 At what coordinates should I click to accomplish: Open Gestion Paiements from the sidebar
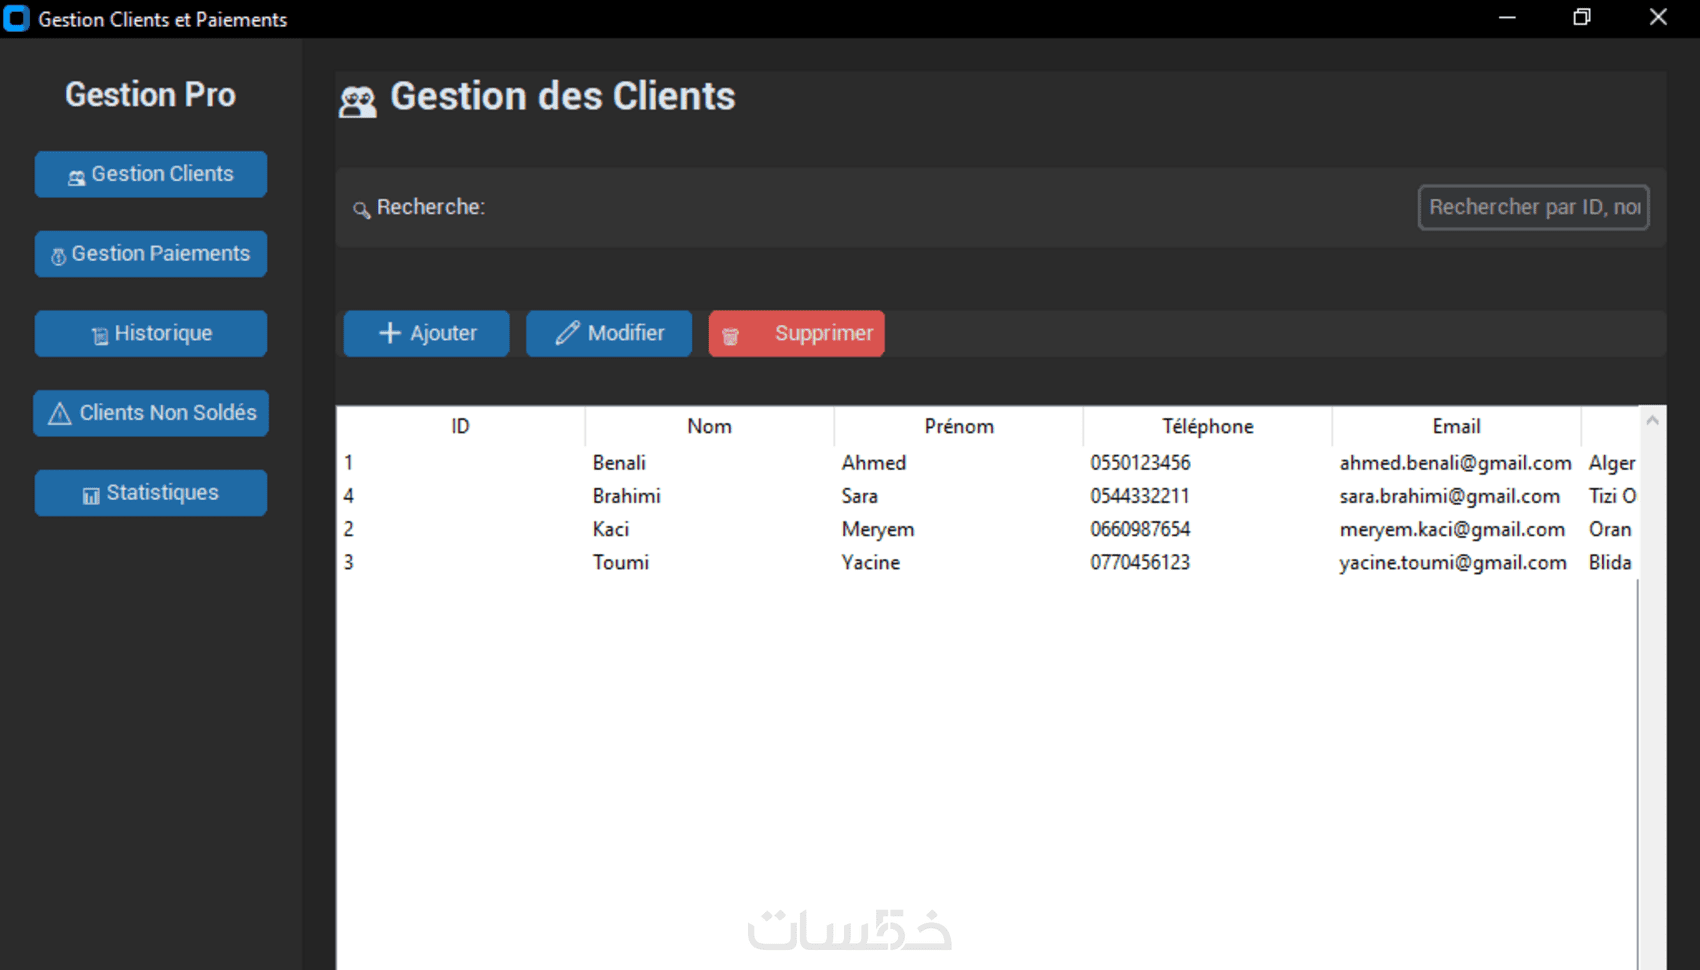pos(151,254)
